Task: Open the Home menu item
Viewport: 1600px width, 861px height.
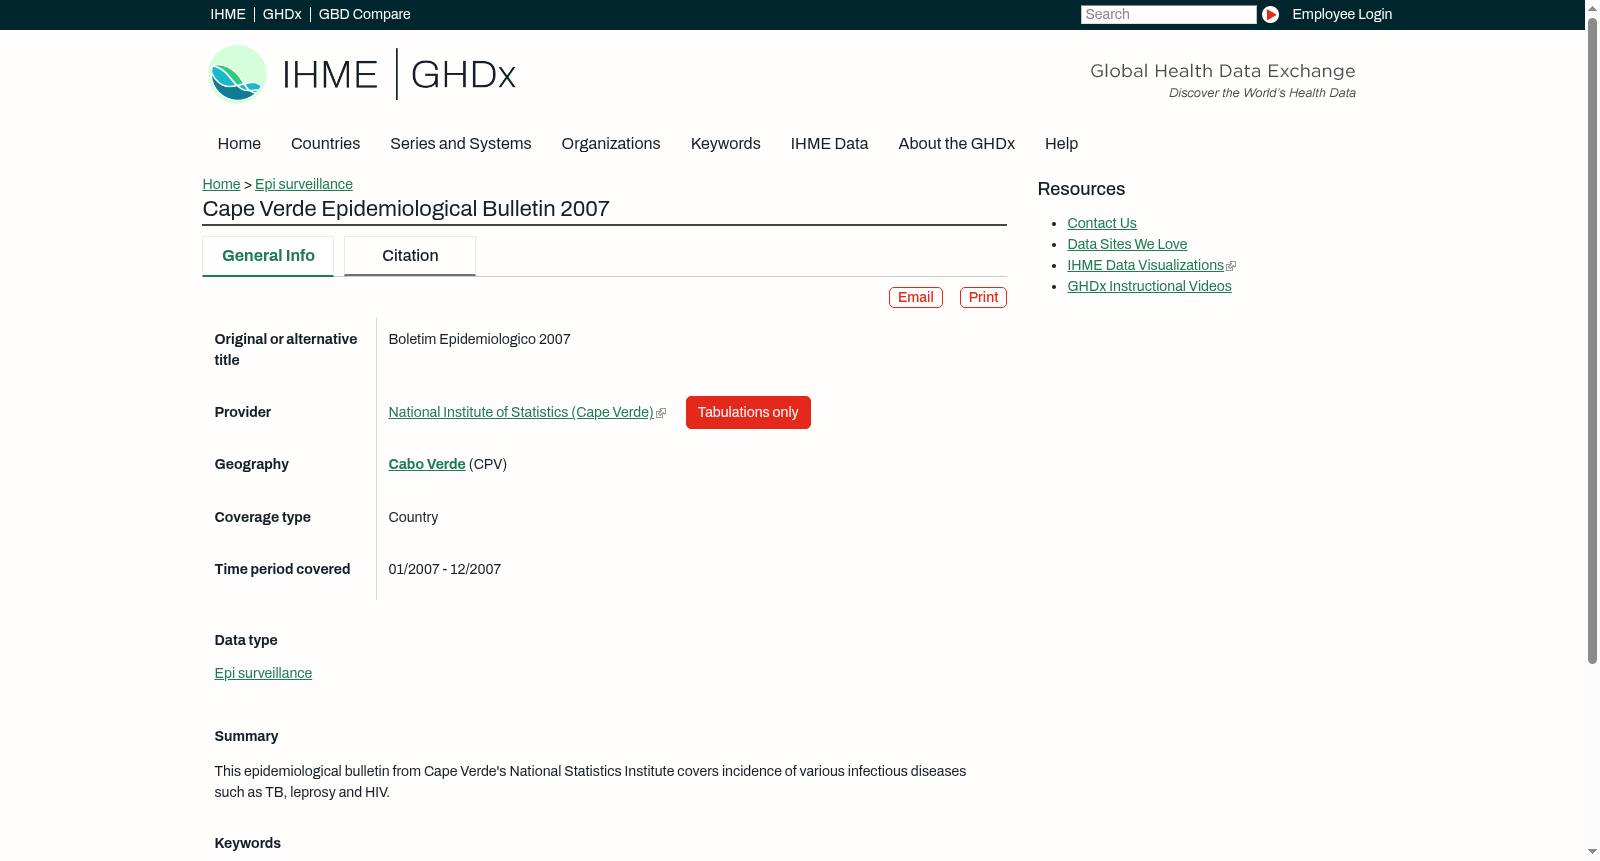Action: coord(239,144)
